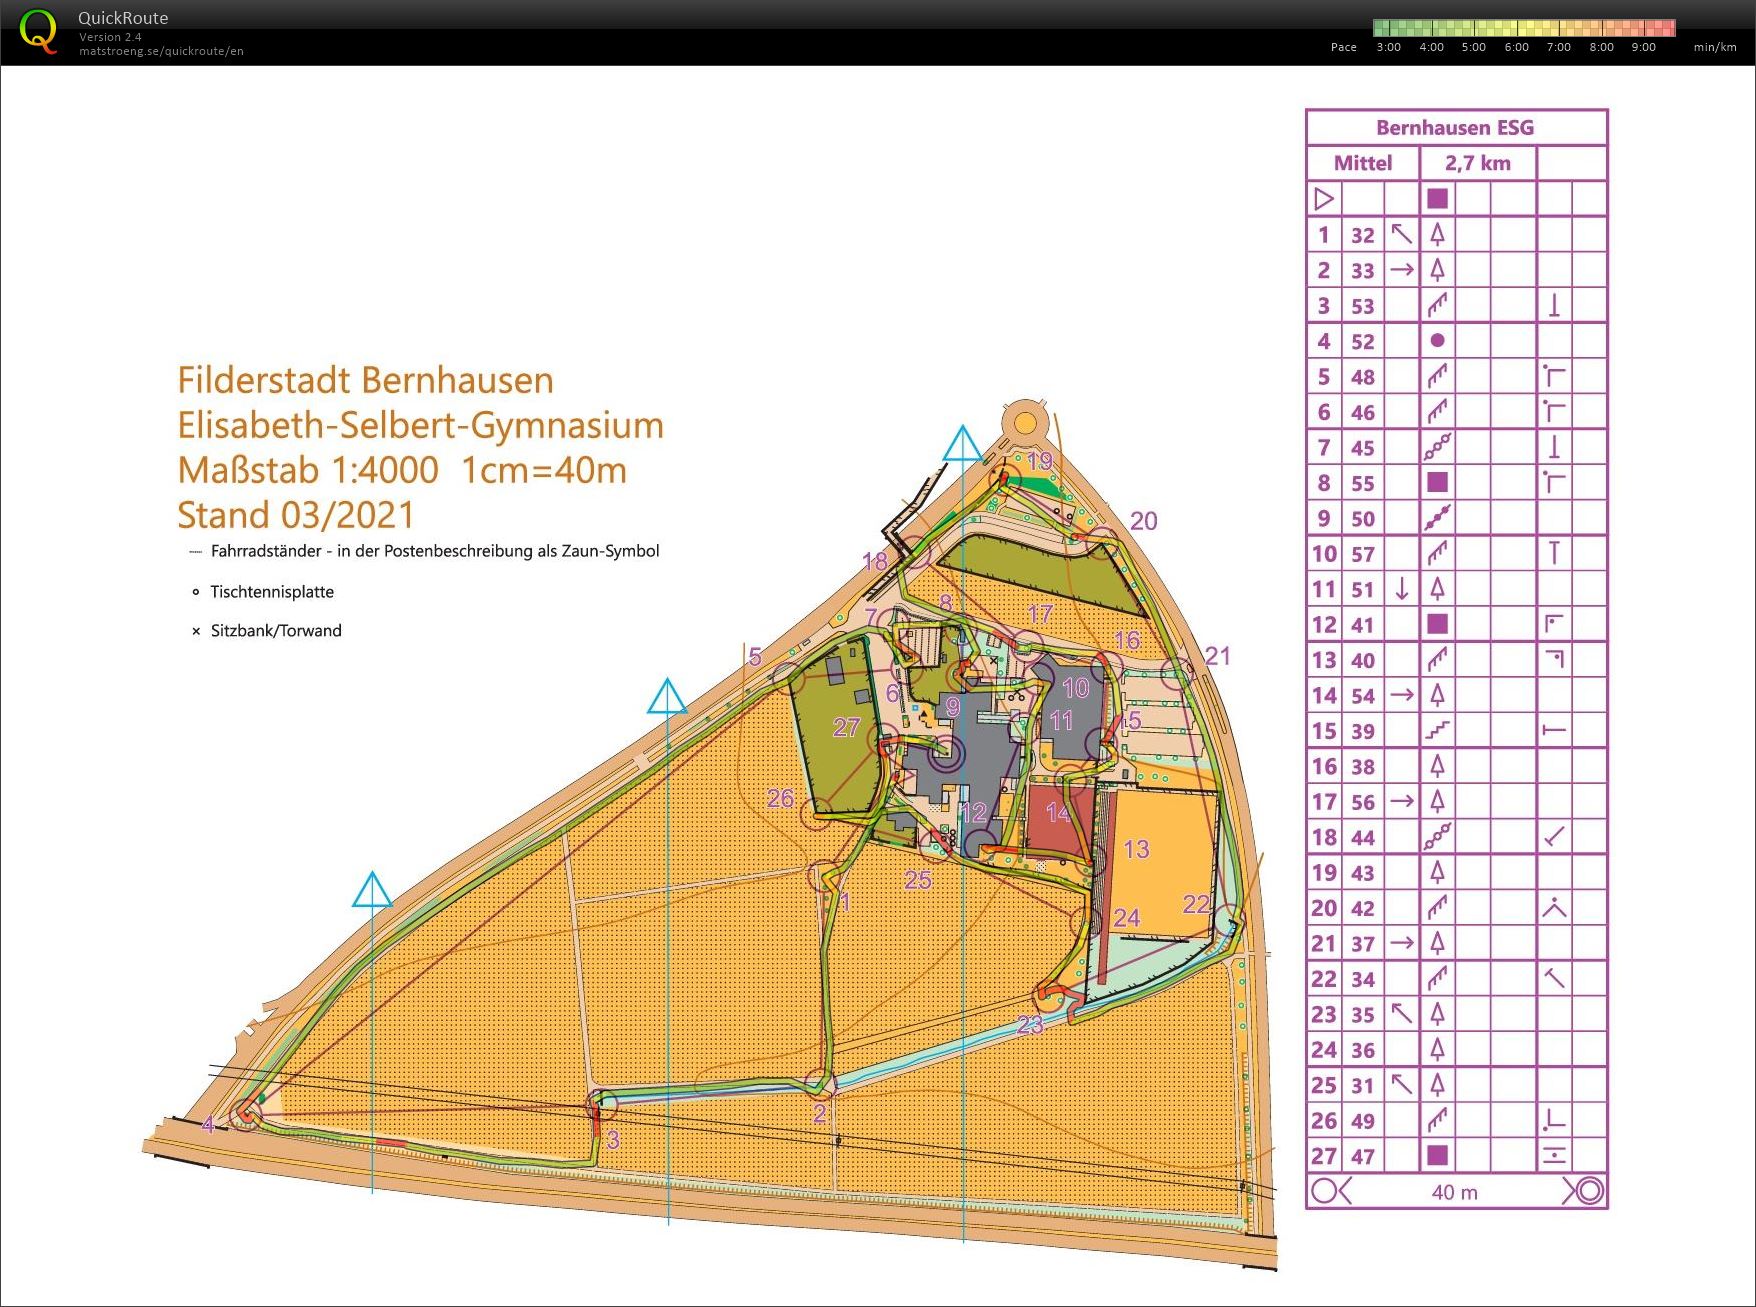This screenshot has width=1756, height=1307.
Task: Select control row 27 code 47
Action: [x=1362, y=1156]
